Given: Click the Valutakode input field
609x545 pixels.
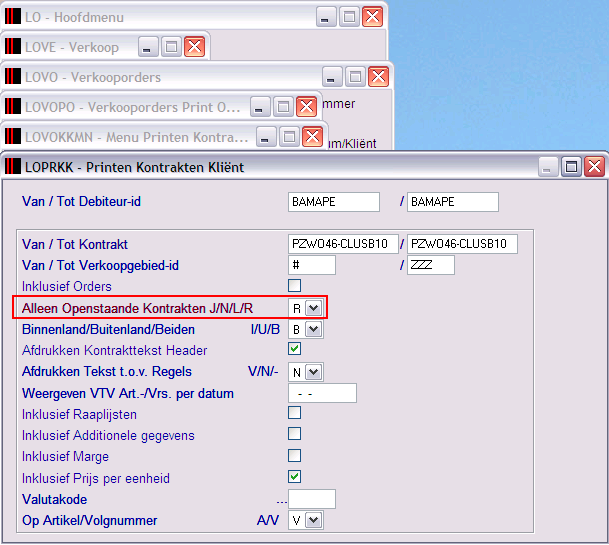Looking at the screenshot, I should pos(311,499).
